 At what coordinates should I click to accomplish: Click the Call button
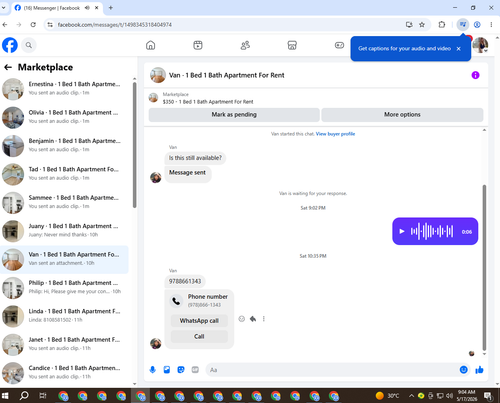point(199,336)
